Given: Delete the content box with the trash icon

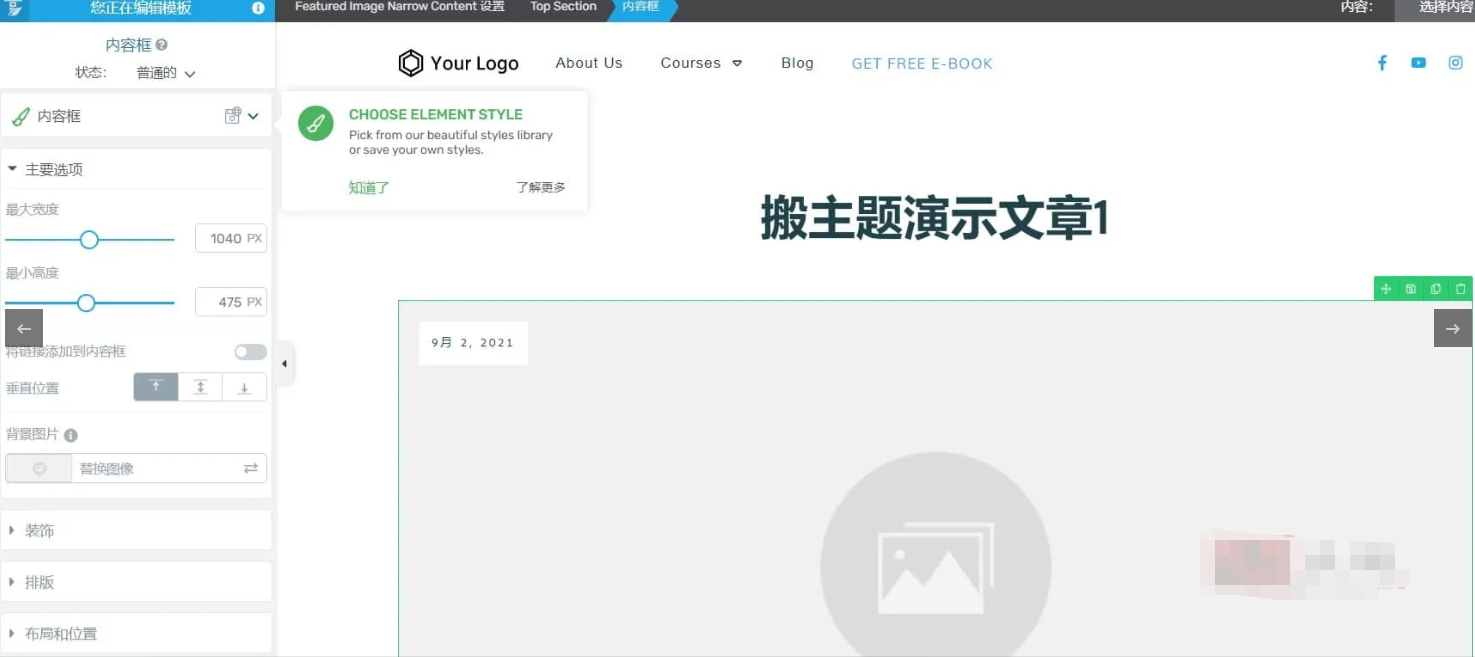Looking at the screenshot, I should (1461, 289).
